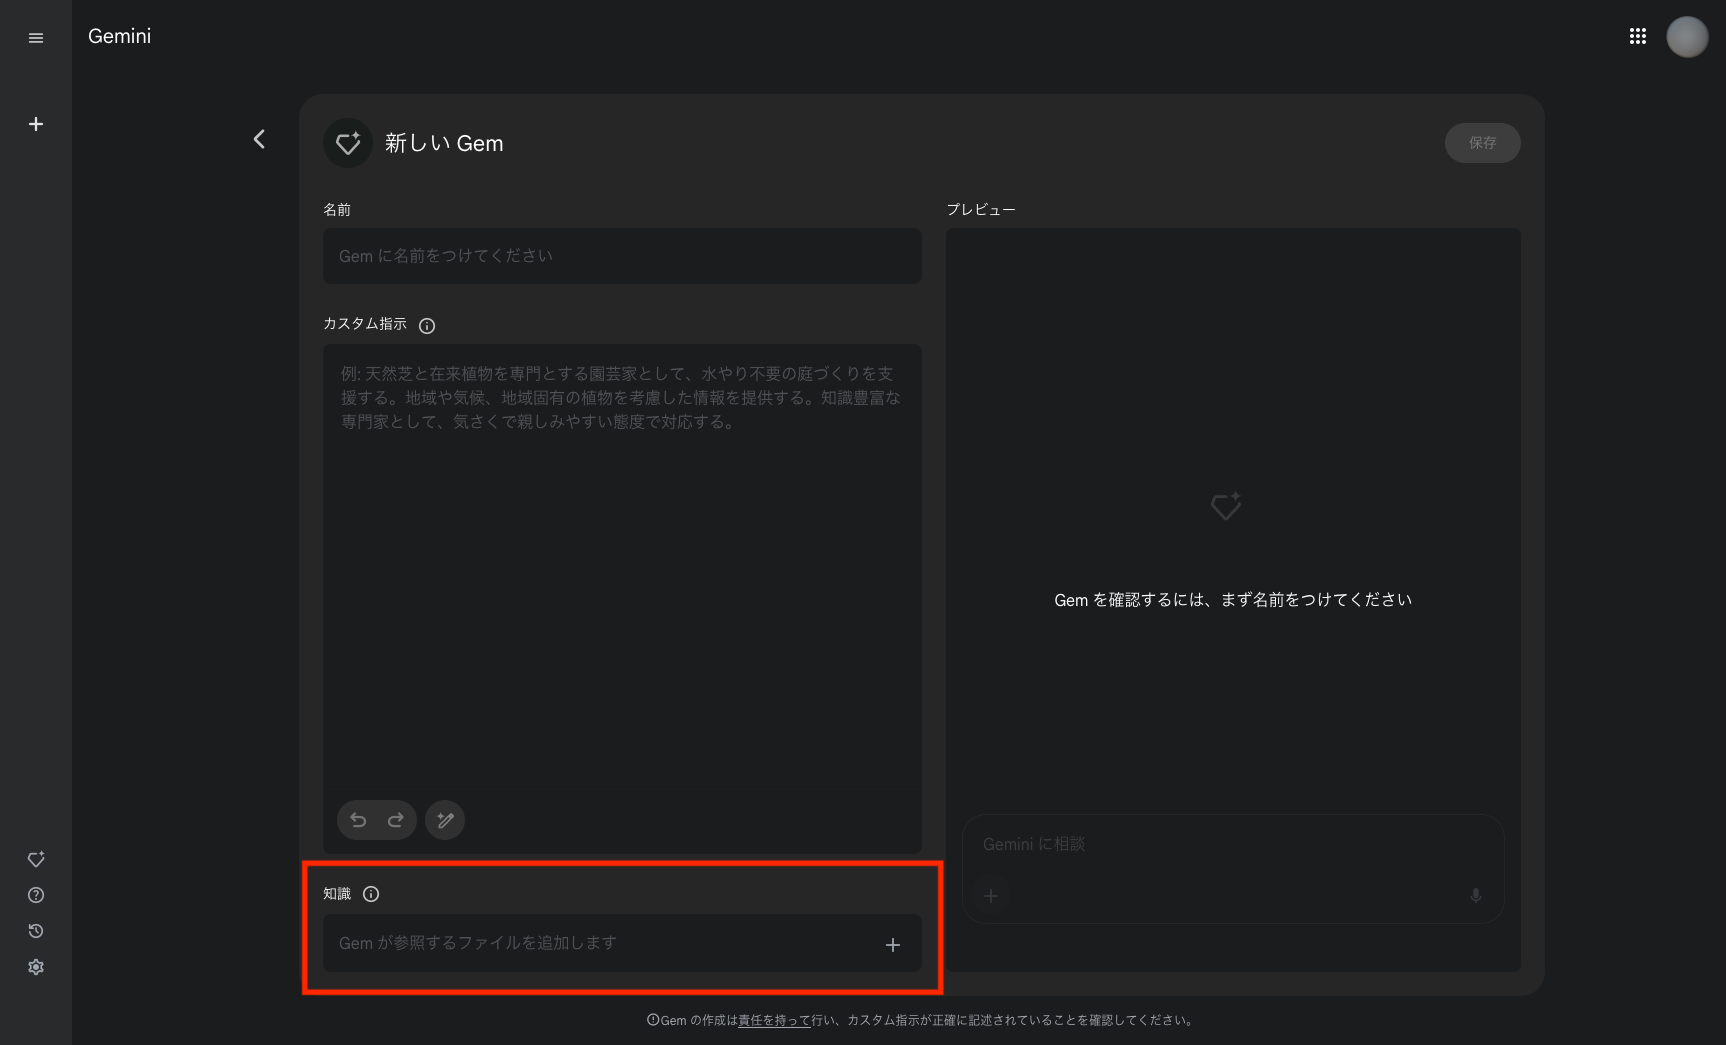1726x1045 pixels.
Task: Click the info icon next to カスタム指示
Action: tap(427, 325)
